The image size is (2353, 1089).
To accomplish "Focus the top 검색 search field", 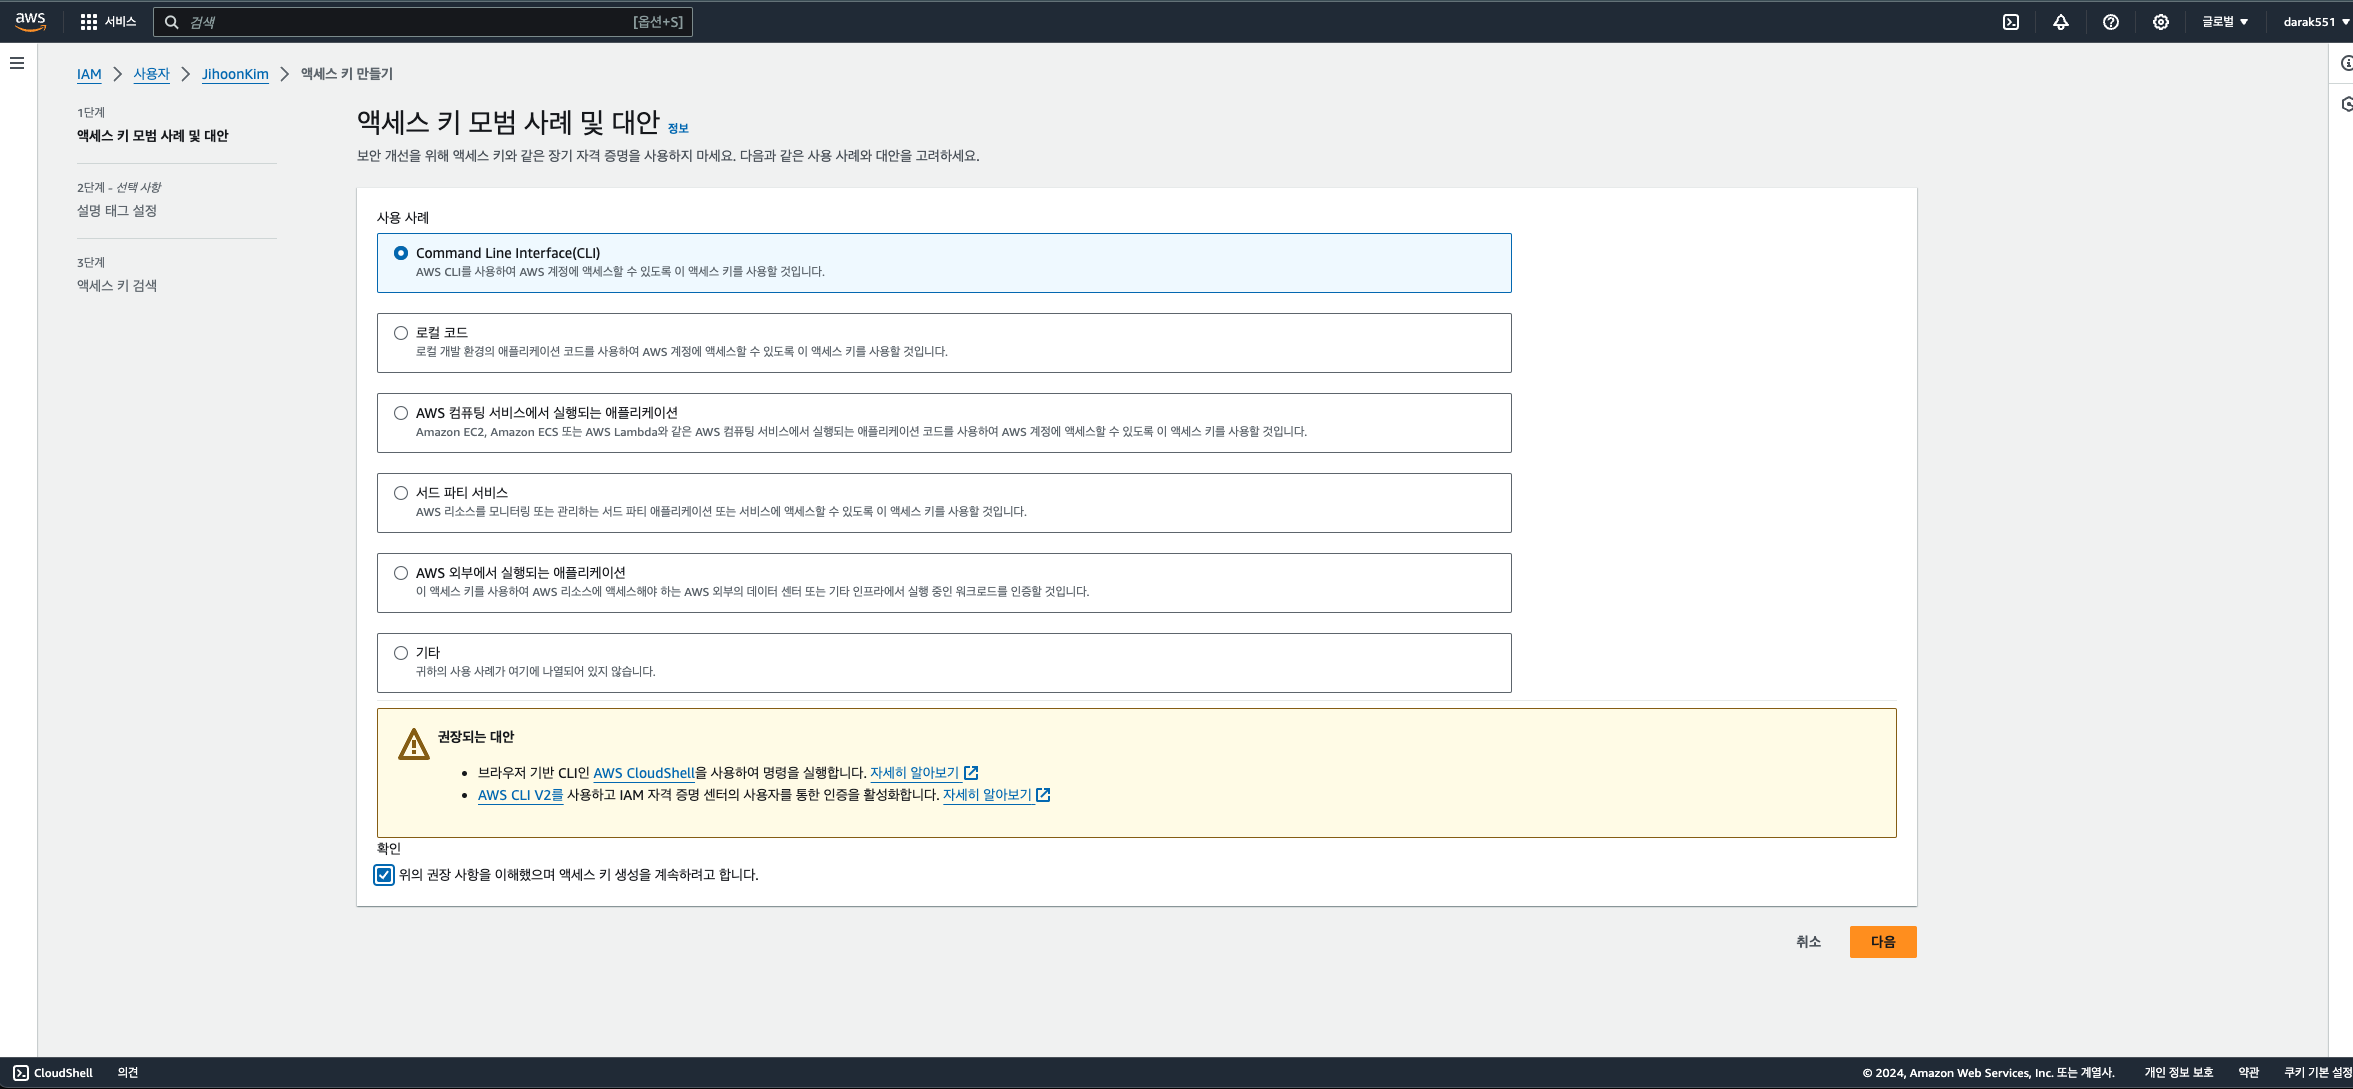I will point(423,22).
